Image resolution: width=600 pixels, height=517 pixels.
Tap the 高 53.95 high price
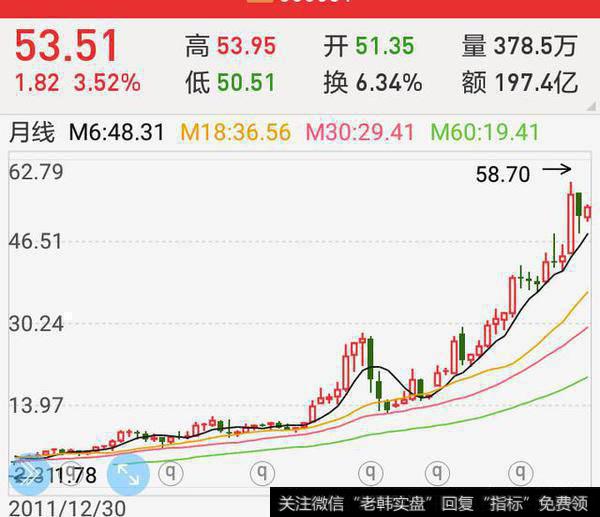231,46
